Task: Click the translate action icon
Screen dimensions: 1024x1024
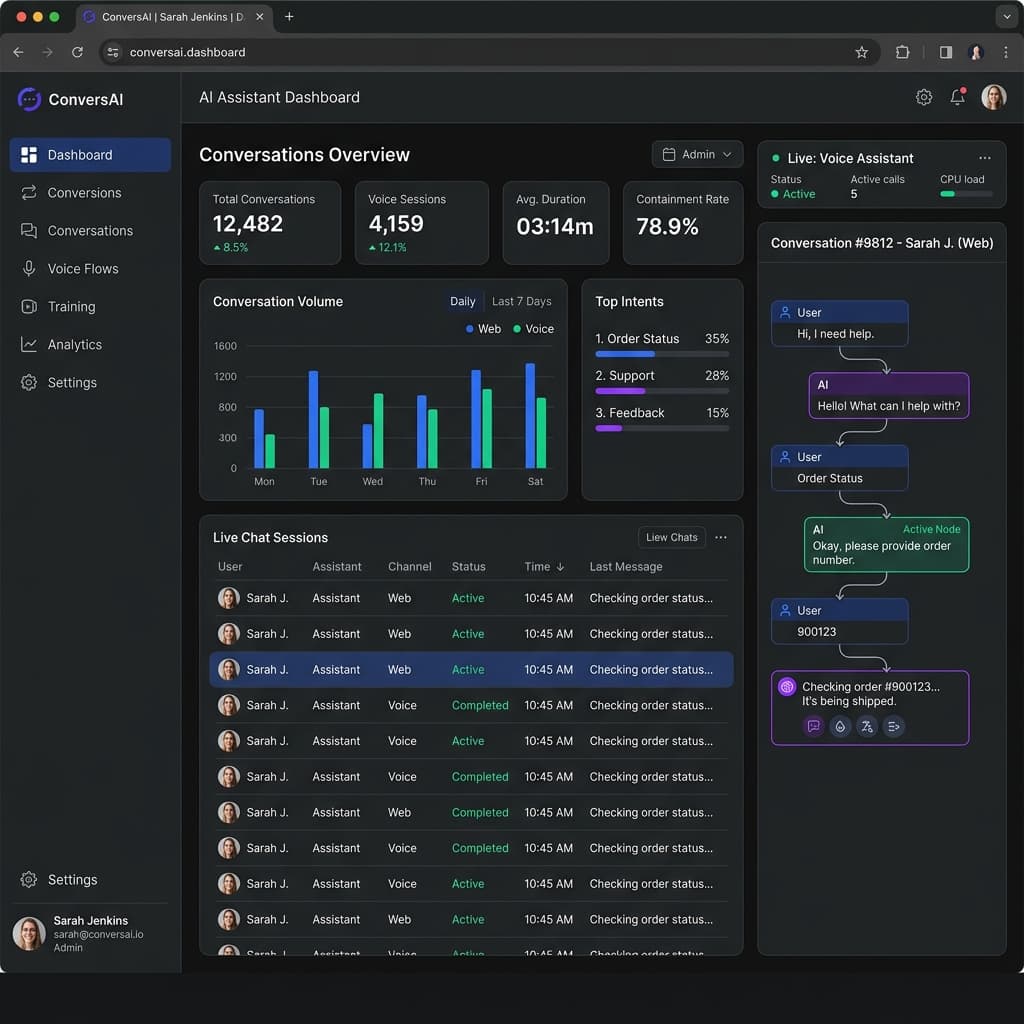Action: point(867,726)
